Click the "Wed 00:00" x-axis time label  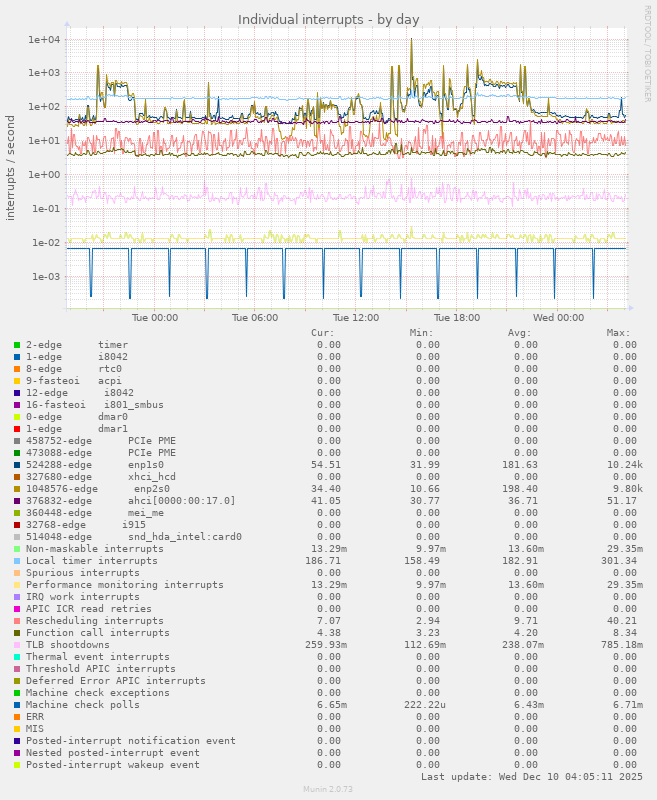click(x=558, y=318)
